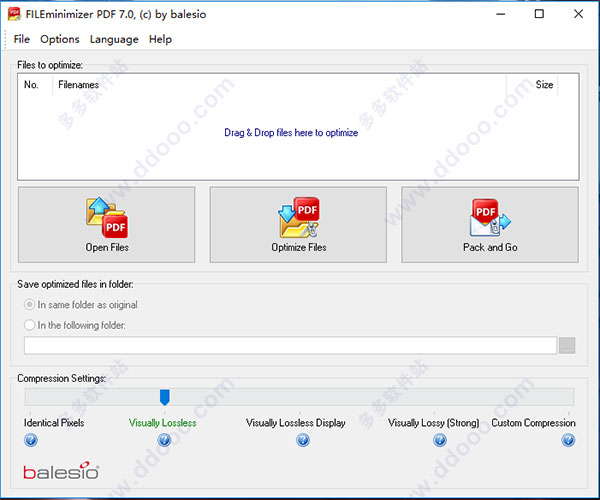Minimize the FILEminimizer window
Viewport: 600px width, 500px height.
(501, 14)
